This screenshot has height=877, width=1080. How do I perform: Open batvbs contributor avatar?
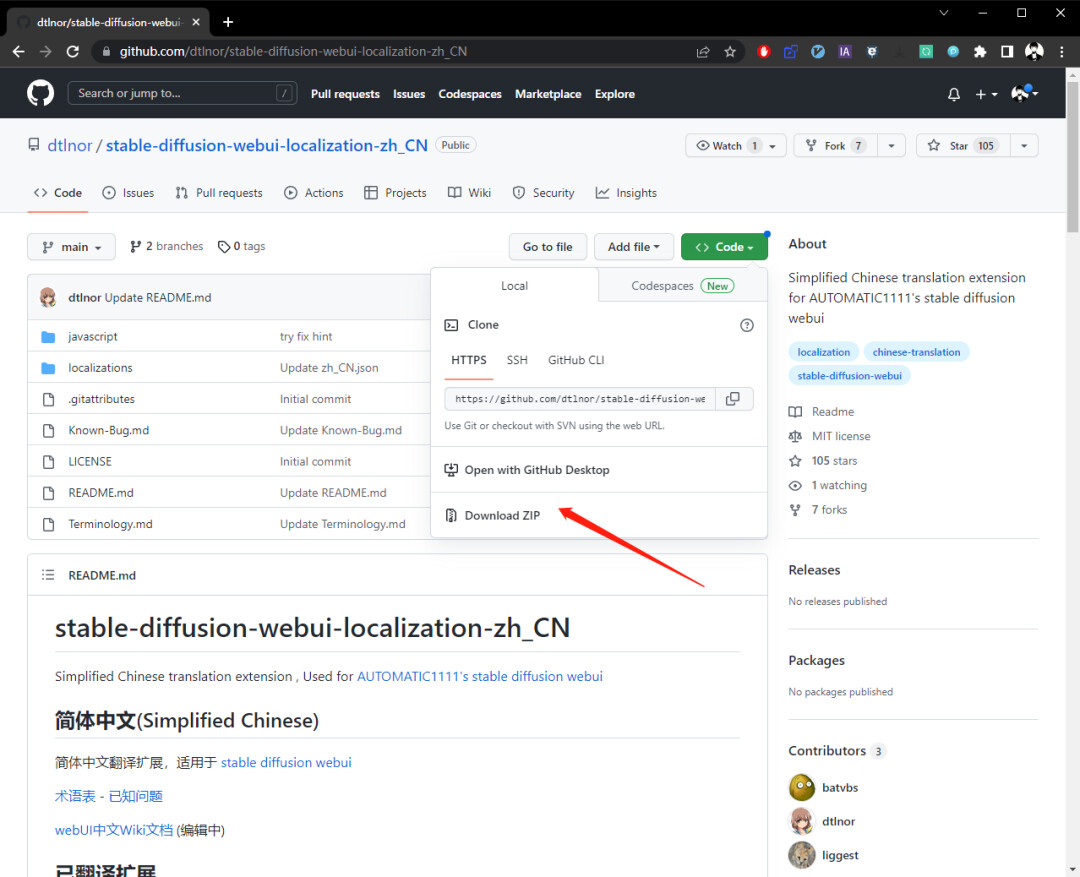pyautogui.click(x=802, y=787)
